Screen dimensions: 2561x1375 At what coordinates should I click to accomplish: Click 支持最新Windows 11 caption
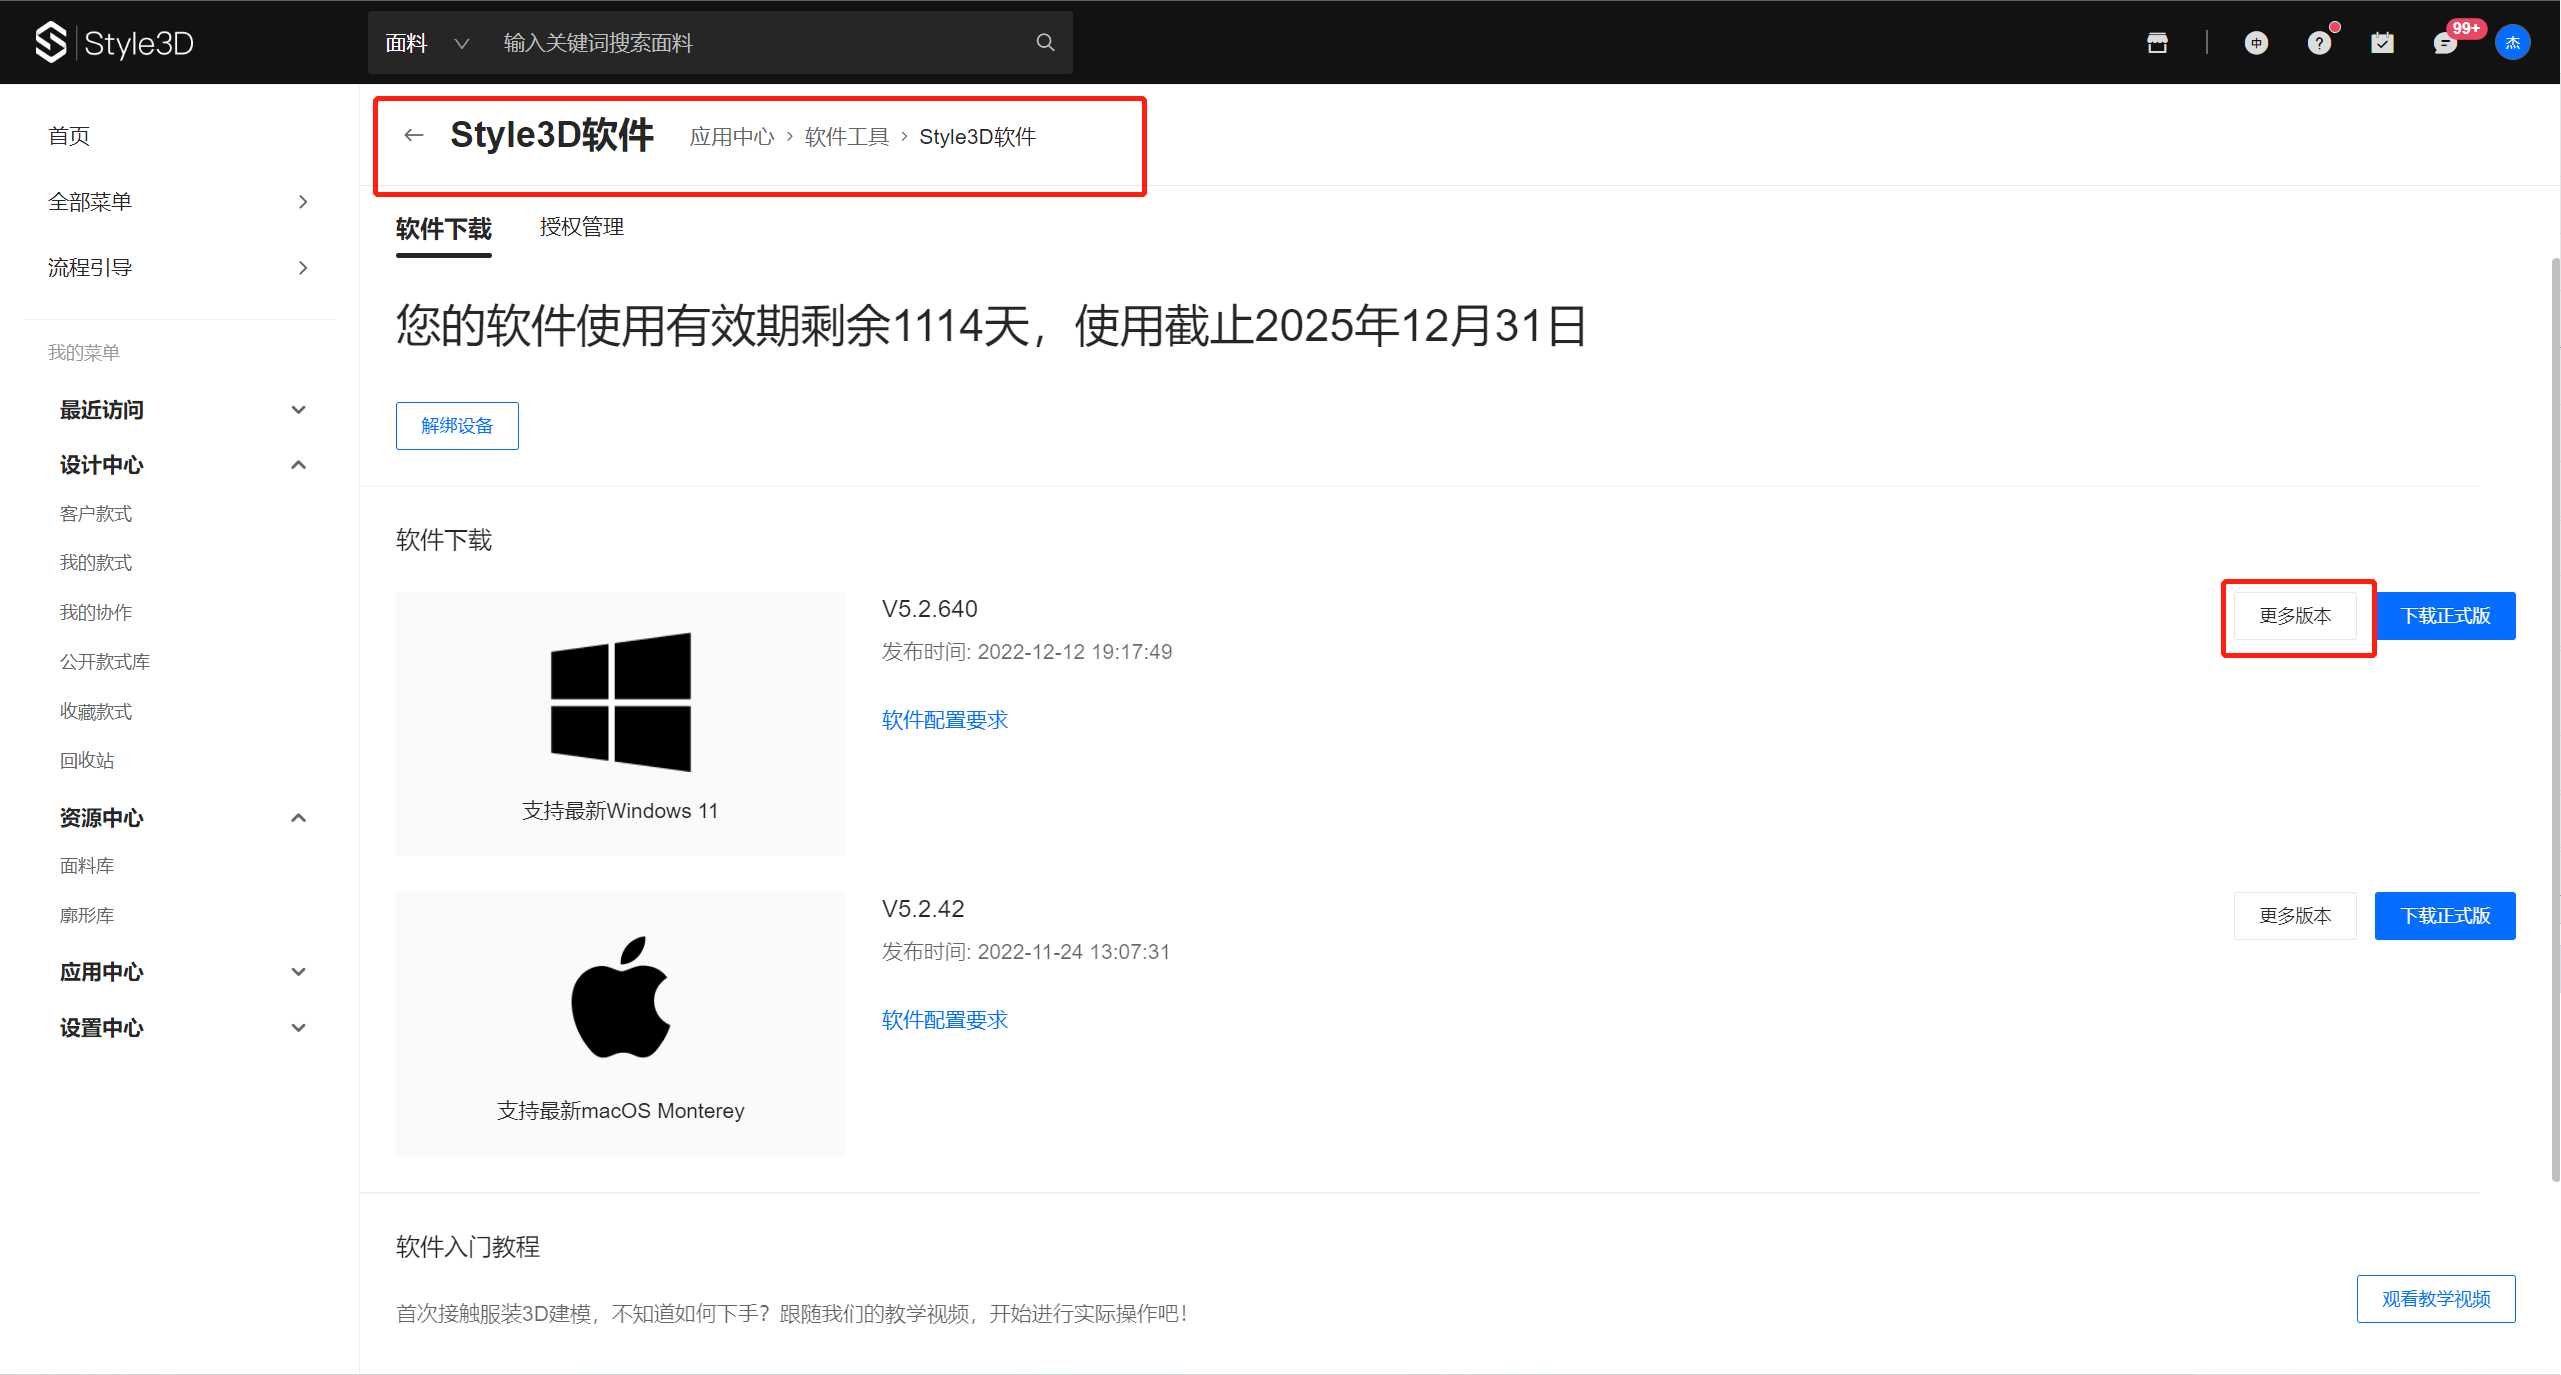pos(620,811)
